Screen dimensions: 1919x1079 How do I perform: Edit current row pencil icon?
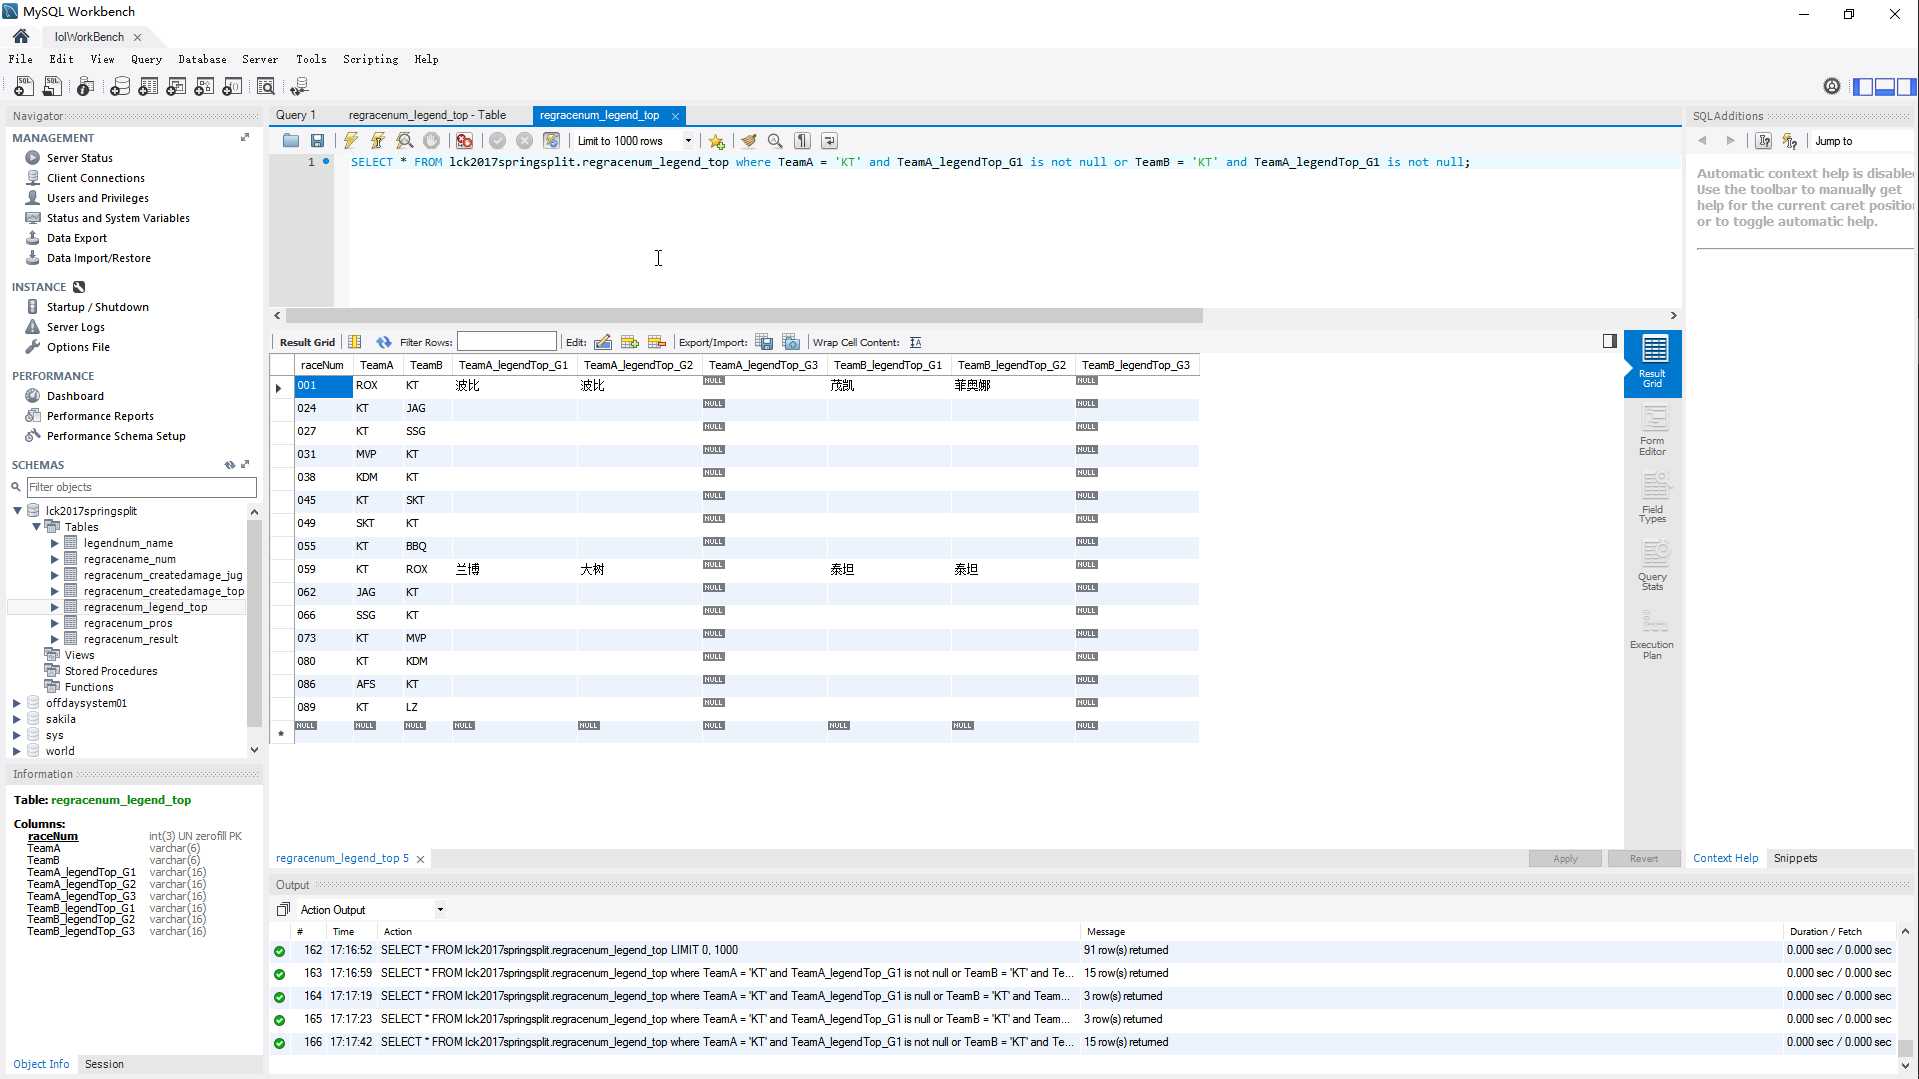(x=603, y=342)
